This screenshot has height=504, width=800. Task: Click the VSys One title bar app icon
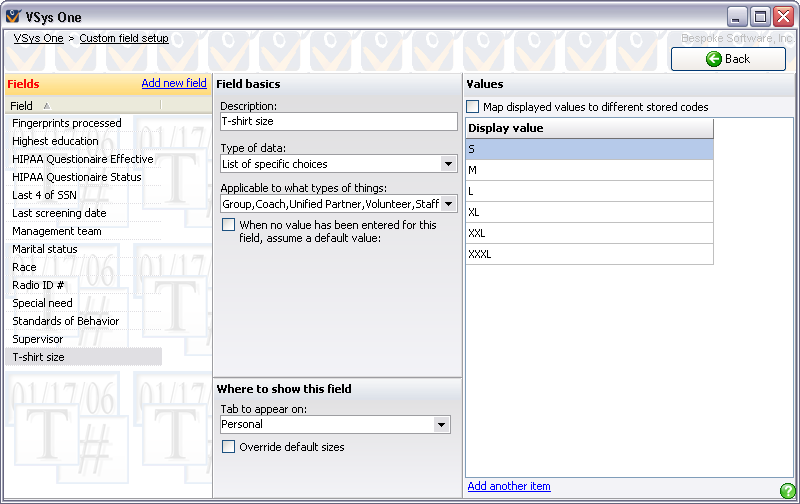click(x=13, y=17)
